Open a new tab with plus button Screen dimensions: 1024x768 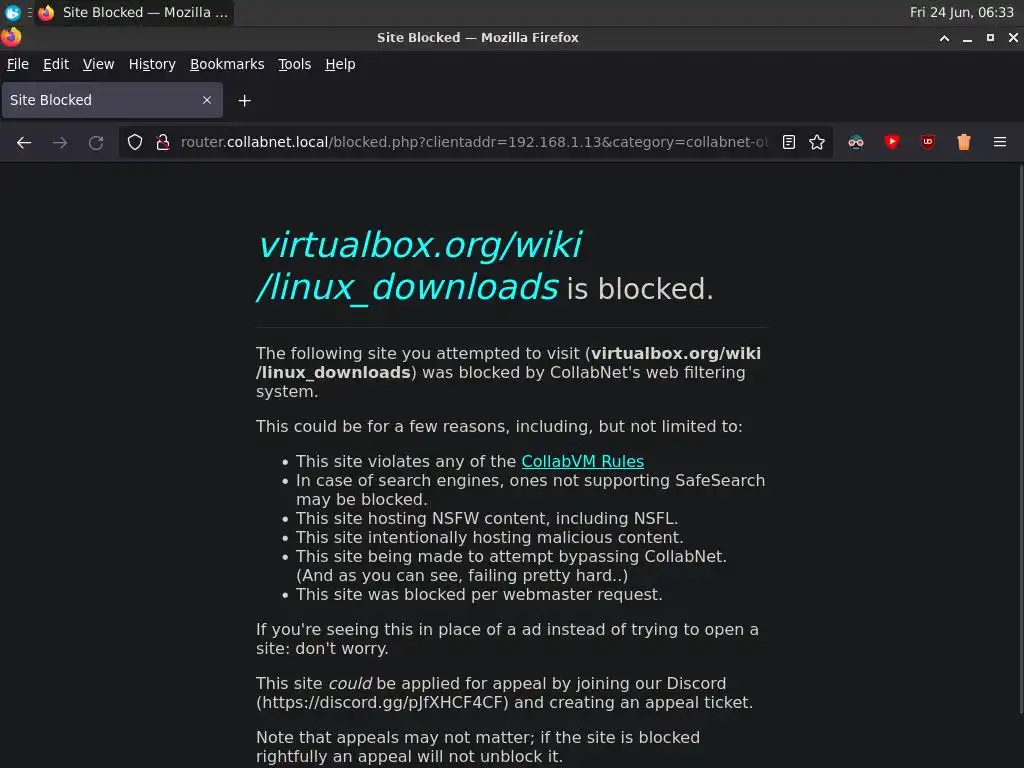pyautogui.click(x=244, y=101)
